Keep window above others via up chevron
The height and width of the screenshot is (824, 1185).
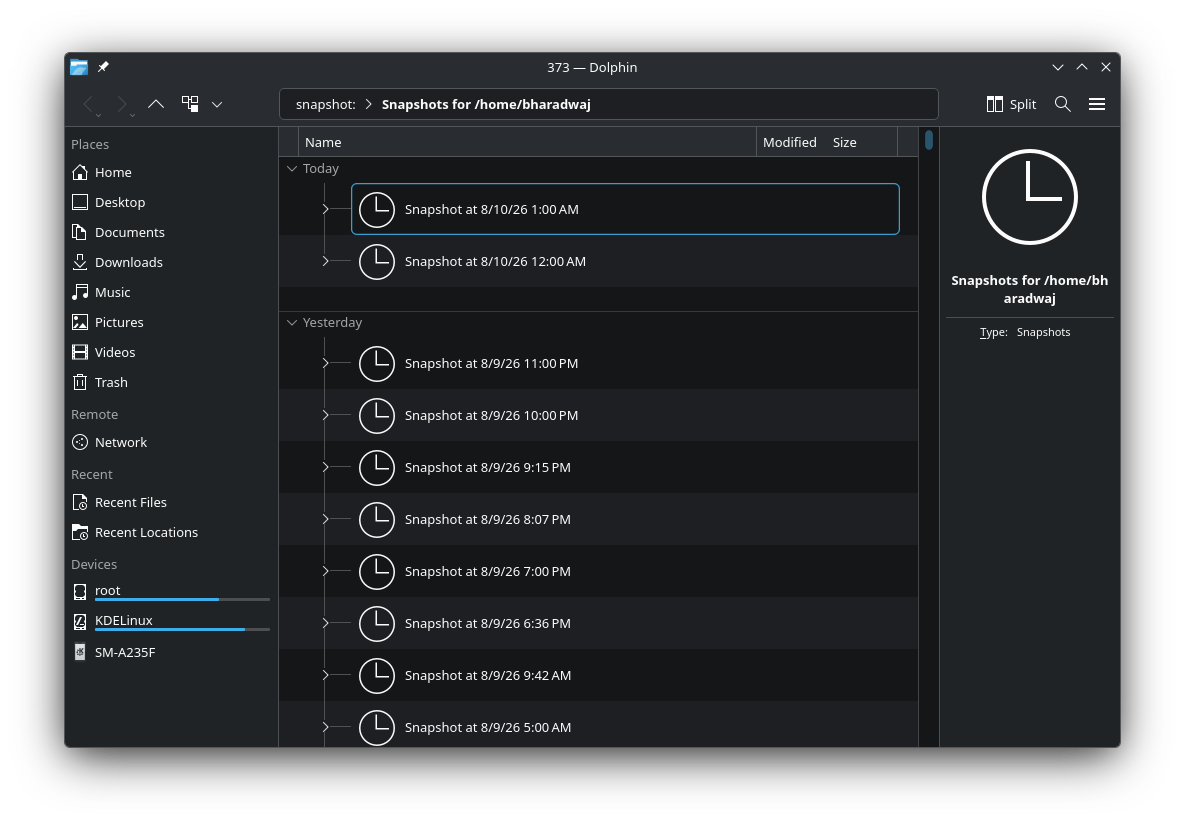(x=1082, y=67)
